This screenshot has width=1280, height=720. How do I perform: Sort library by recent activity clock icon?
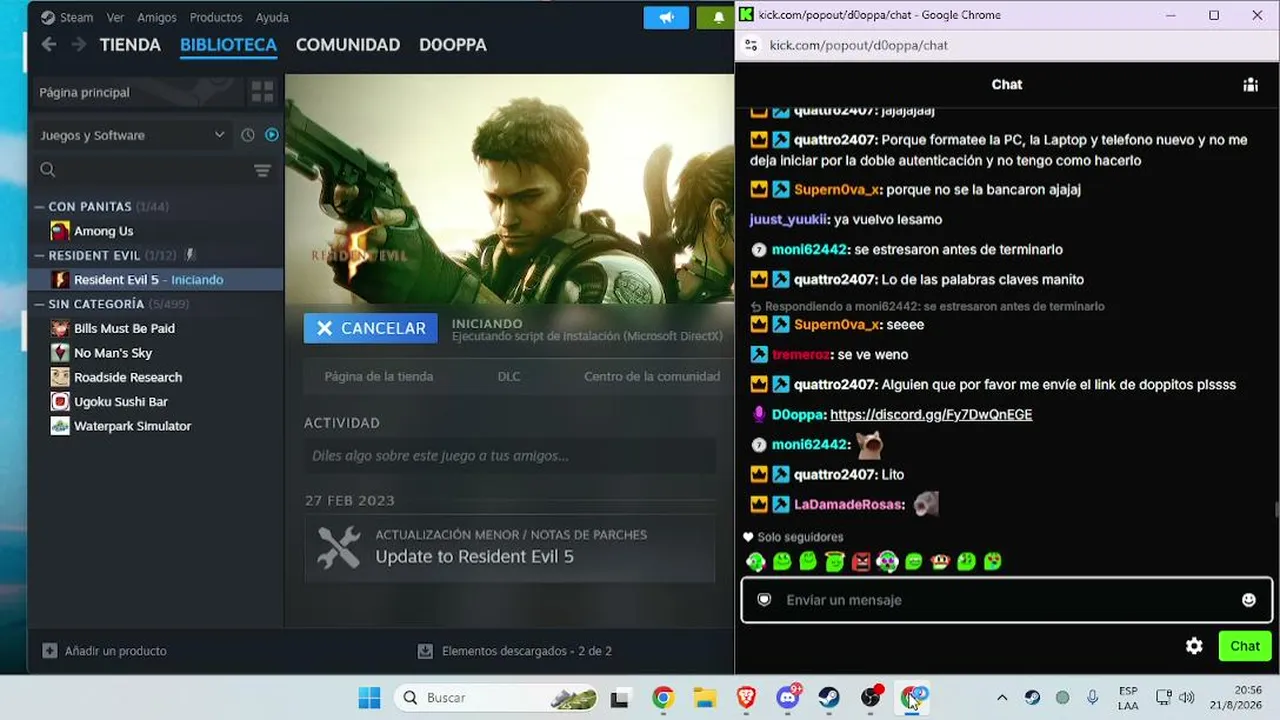(248, 135)
